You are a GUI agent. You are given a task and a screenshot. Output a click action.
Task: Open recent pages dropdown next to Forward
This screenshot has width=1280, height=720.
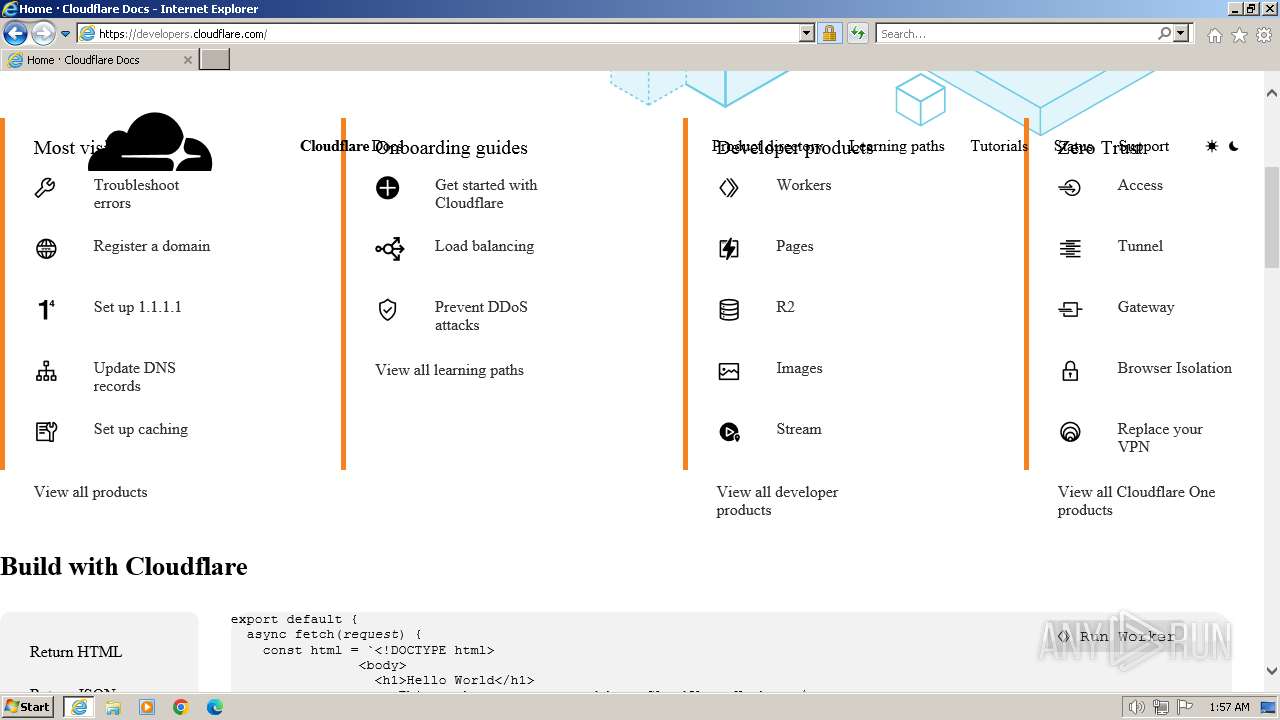coord(65,33)
